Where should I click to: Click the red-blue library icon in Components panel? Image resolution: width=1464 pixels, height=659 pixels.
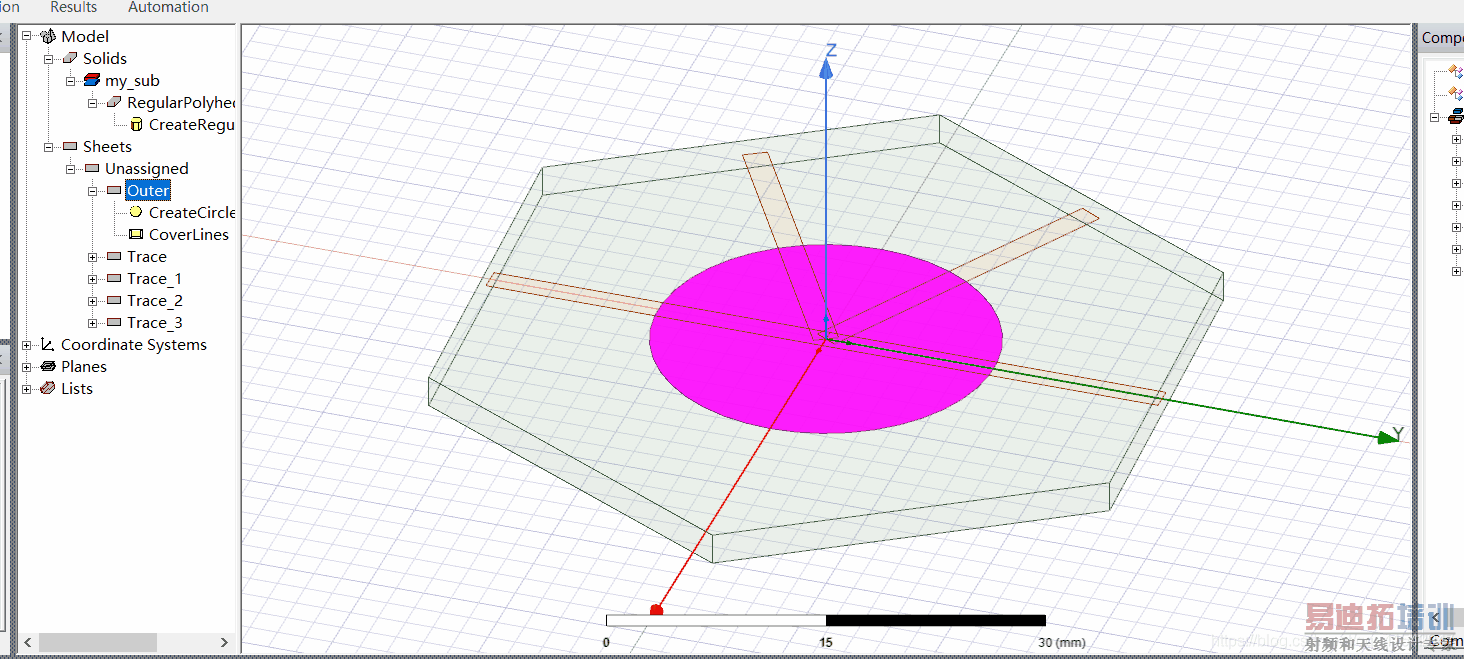point(1456,117)
